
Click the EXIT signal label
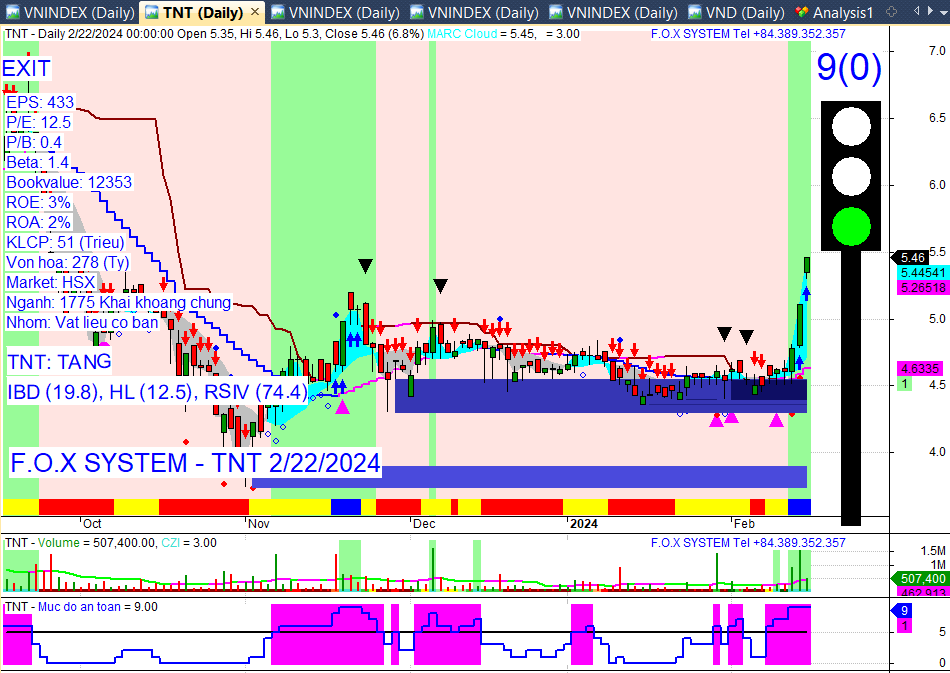pos(26,68)
